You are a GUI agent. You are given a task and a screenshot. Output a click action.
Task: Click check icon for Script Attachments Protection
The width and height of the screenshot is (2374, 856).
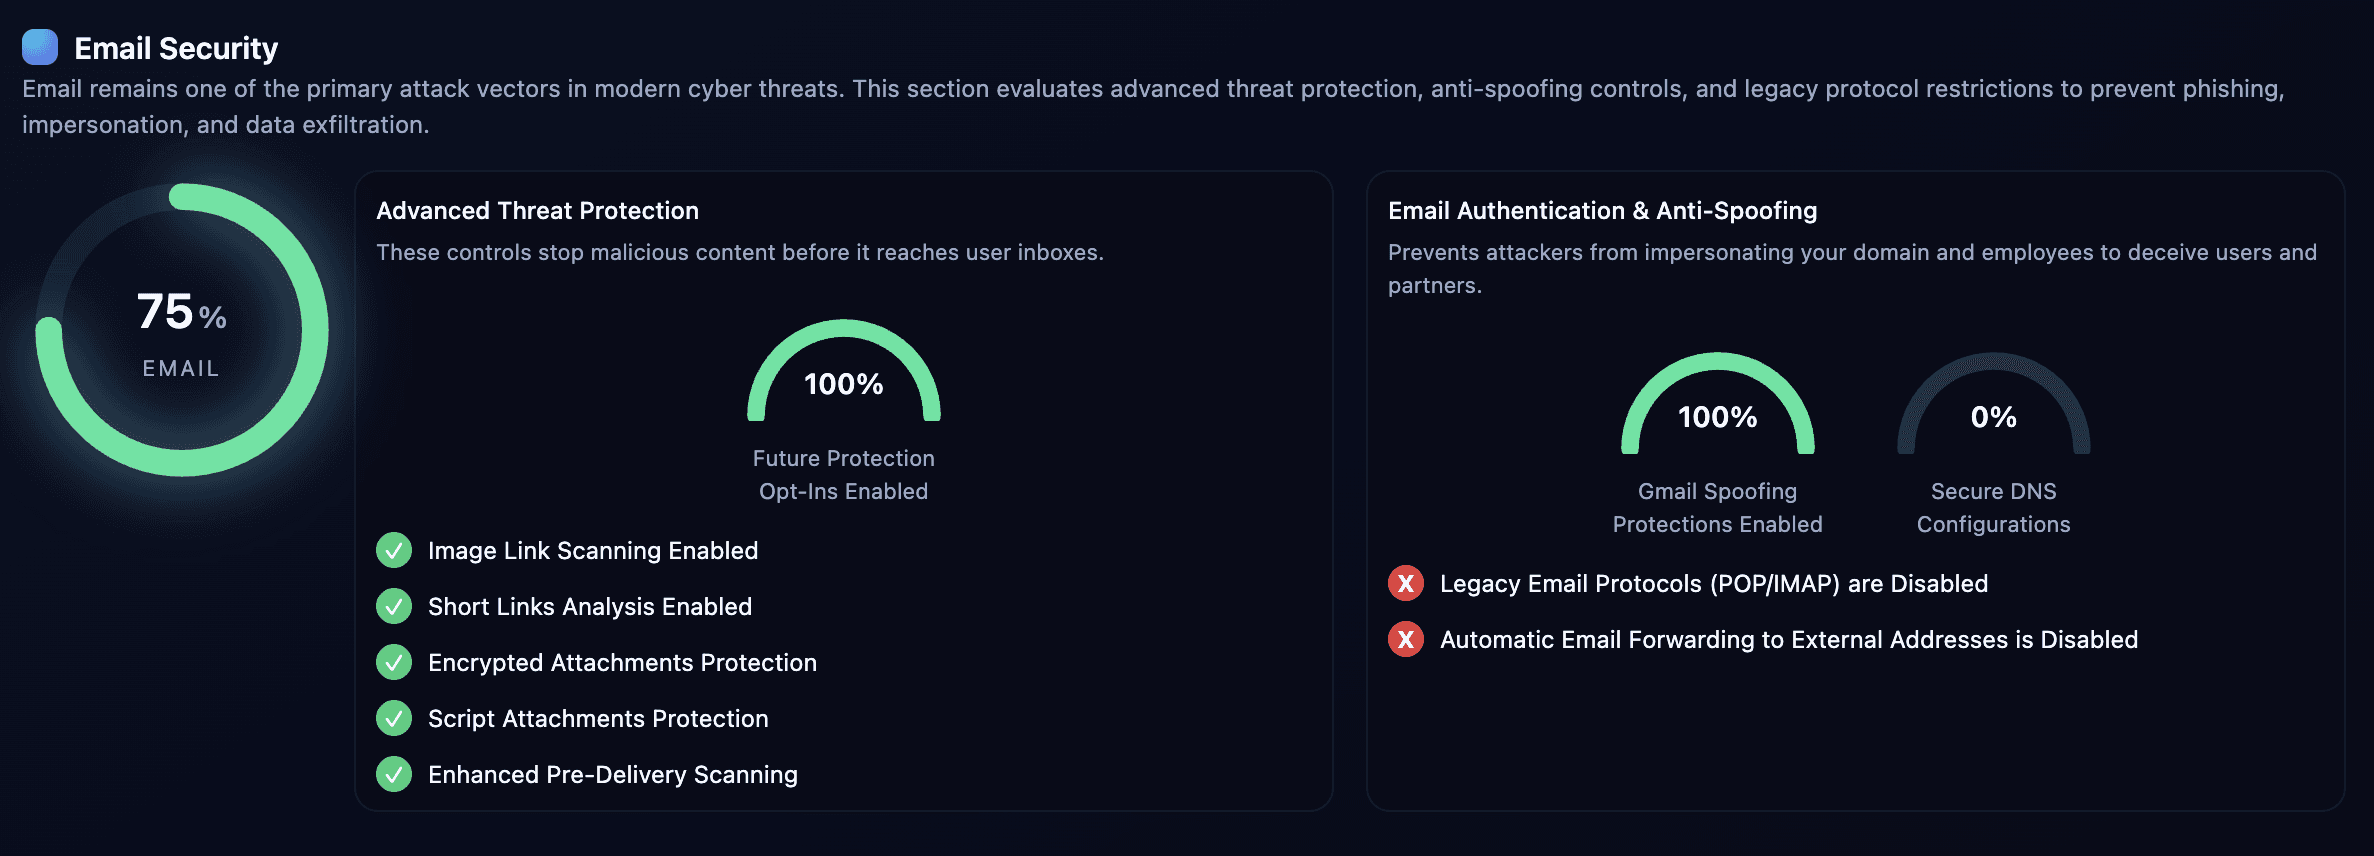point(394,718)
